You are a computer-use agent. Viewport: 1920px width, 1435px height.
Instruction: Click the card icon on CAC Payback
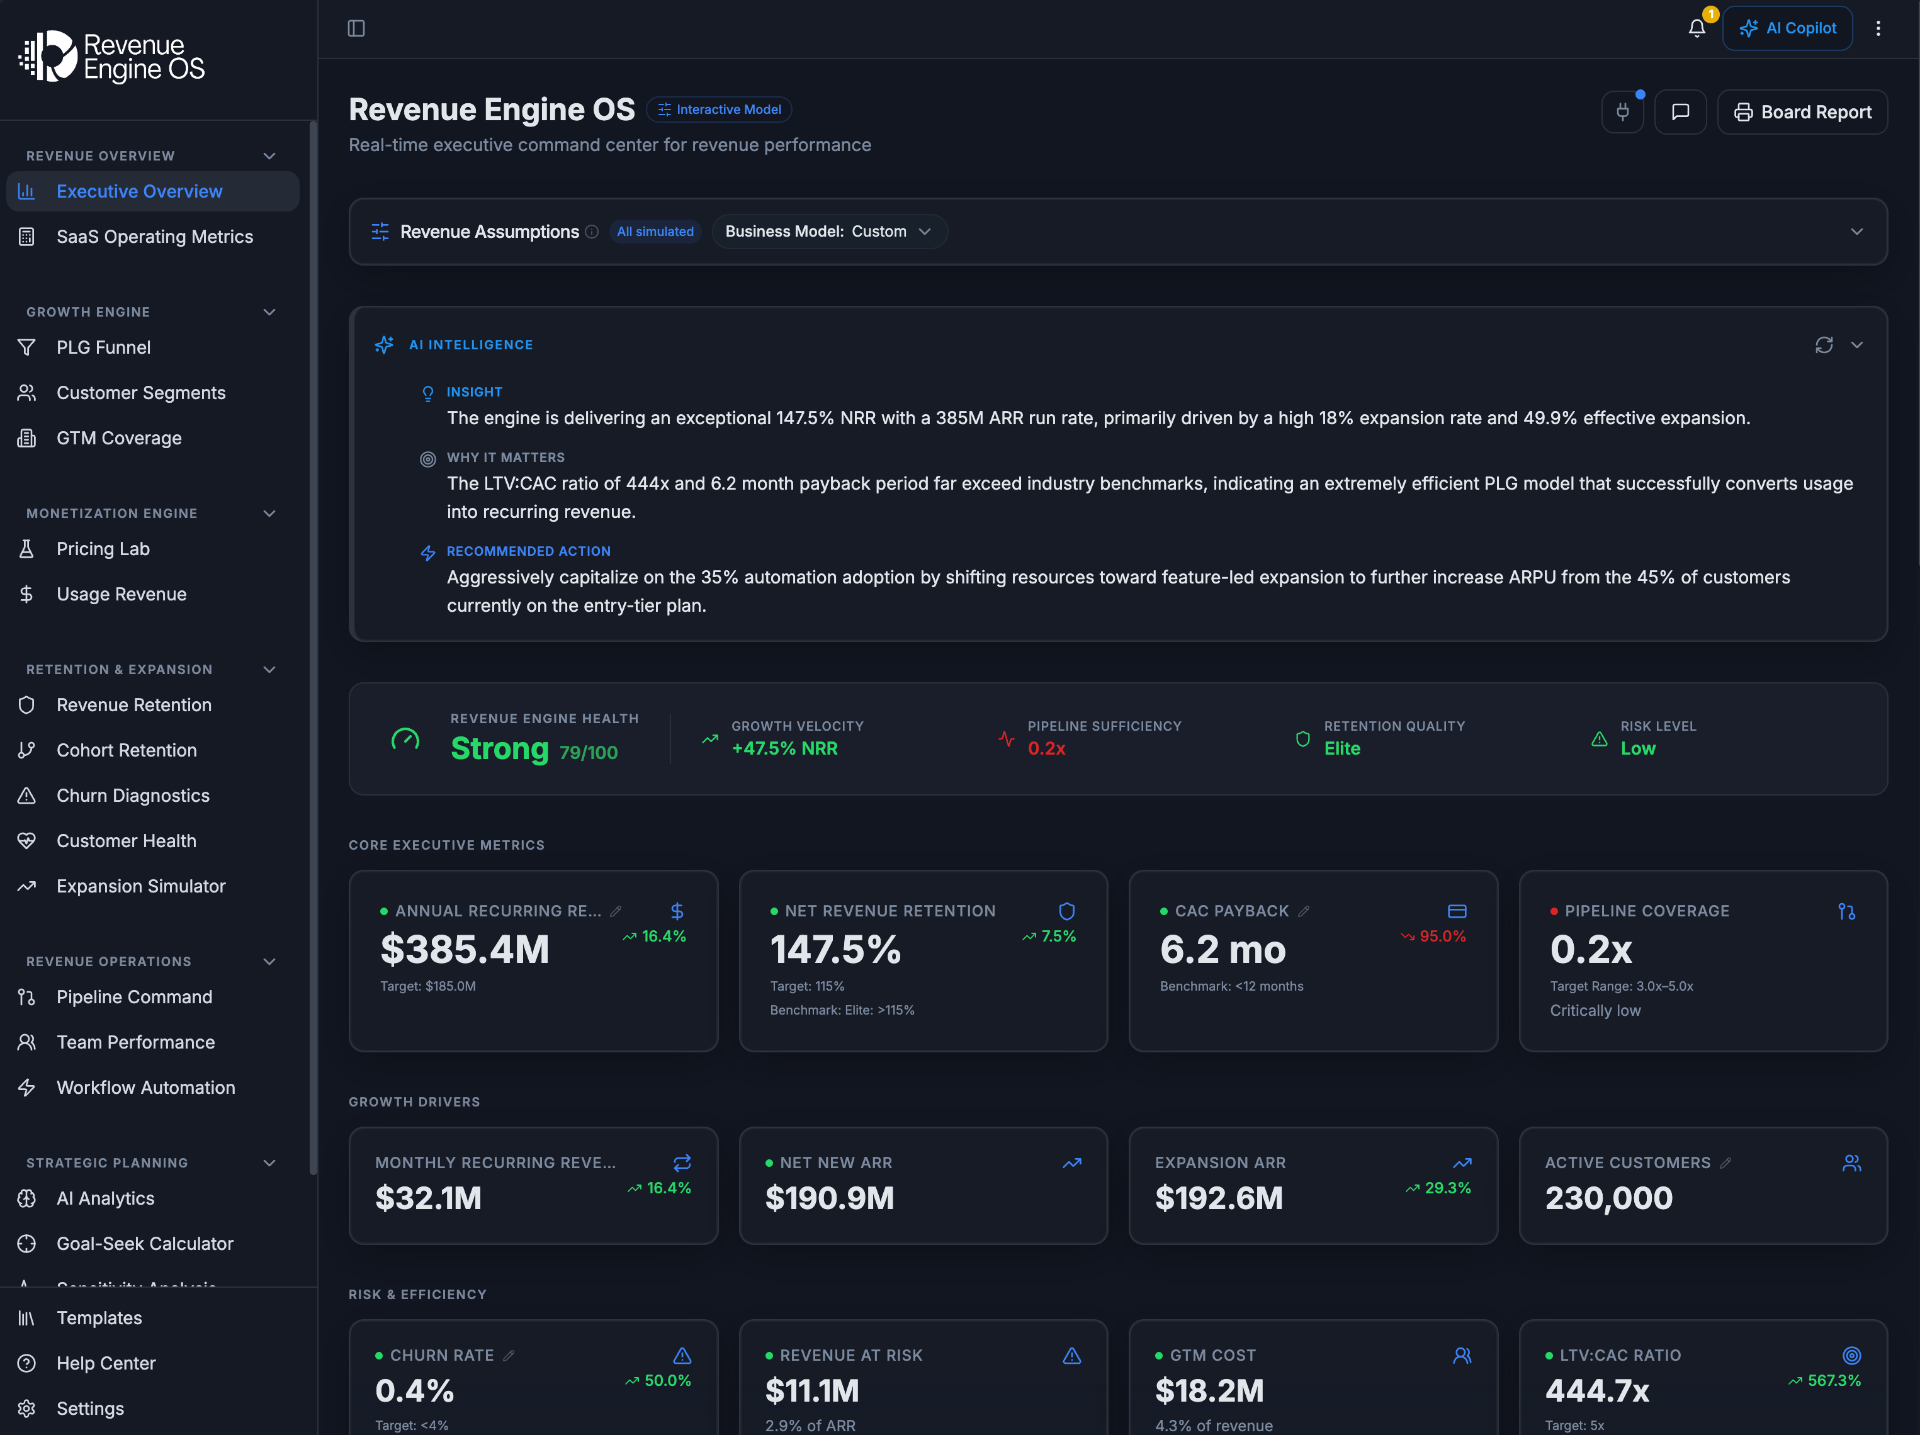click(x=1457, y=911)
